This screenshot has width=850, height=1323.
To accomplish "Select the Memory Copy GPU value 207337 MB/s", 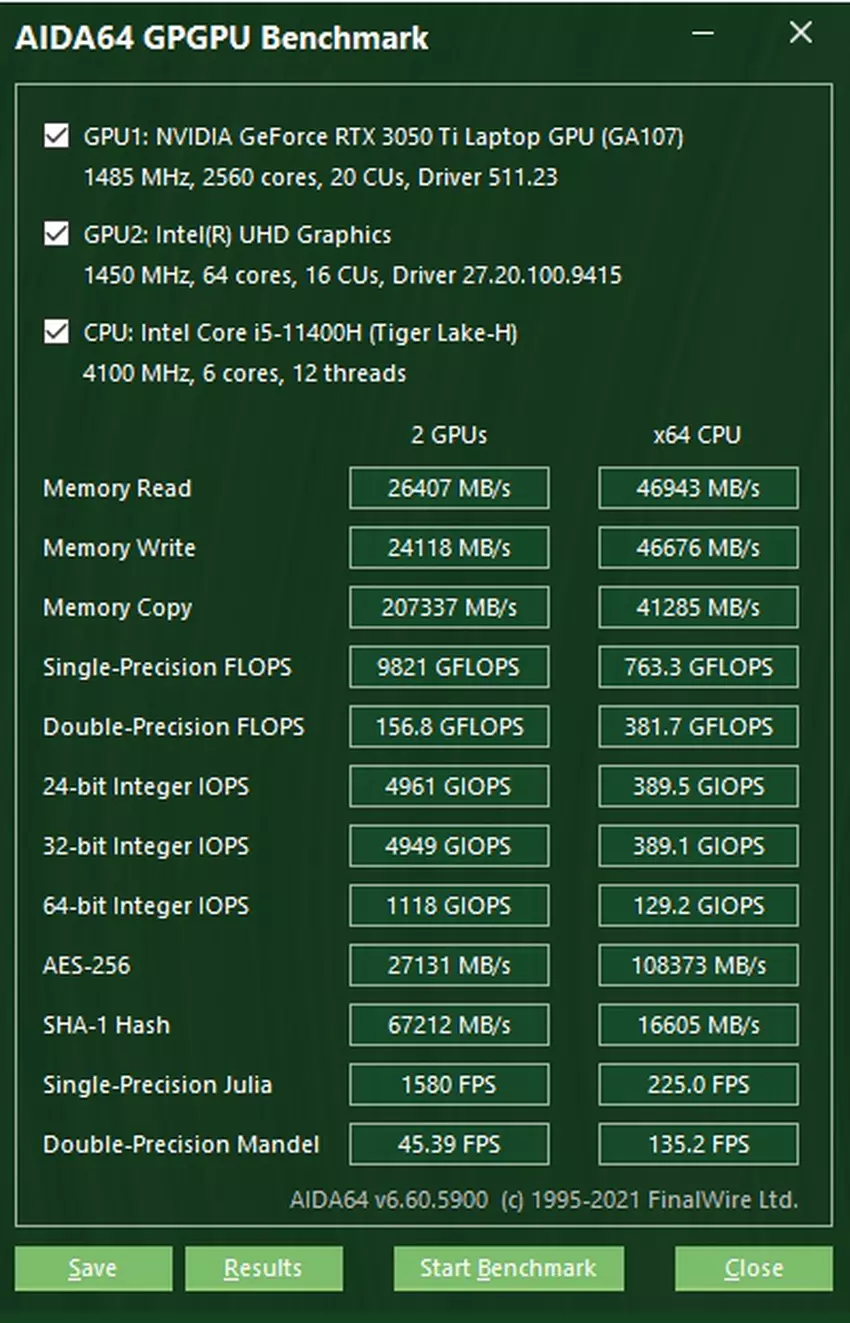I will (449, 608).
